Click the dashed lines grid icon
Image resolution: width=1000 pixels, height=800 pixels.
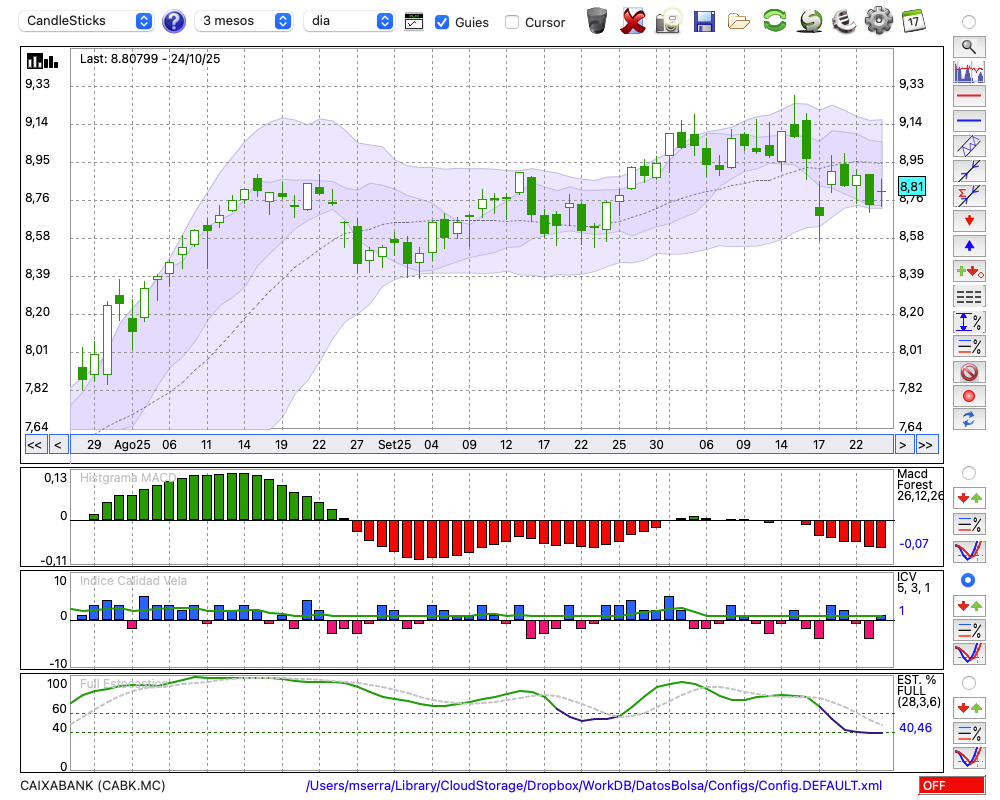969,296
